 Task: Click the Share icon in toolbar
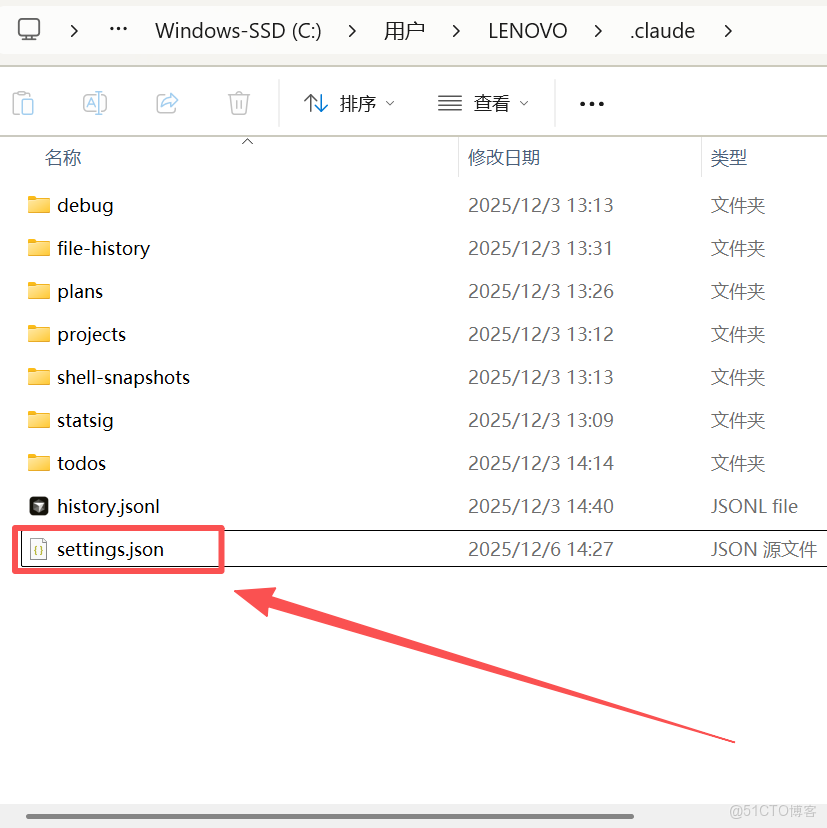click(x=166, y=102)
